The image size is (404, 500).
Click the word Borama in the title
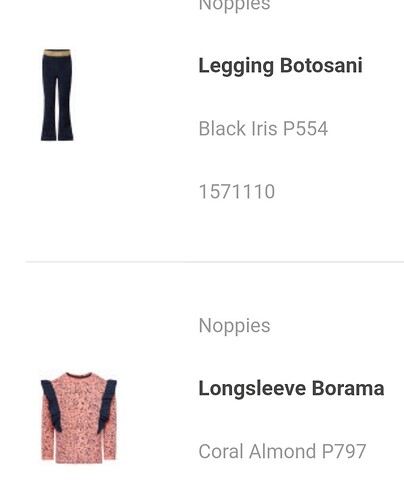tap(348, 388)
